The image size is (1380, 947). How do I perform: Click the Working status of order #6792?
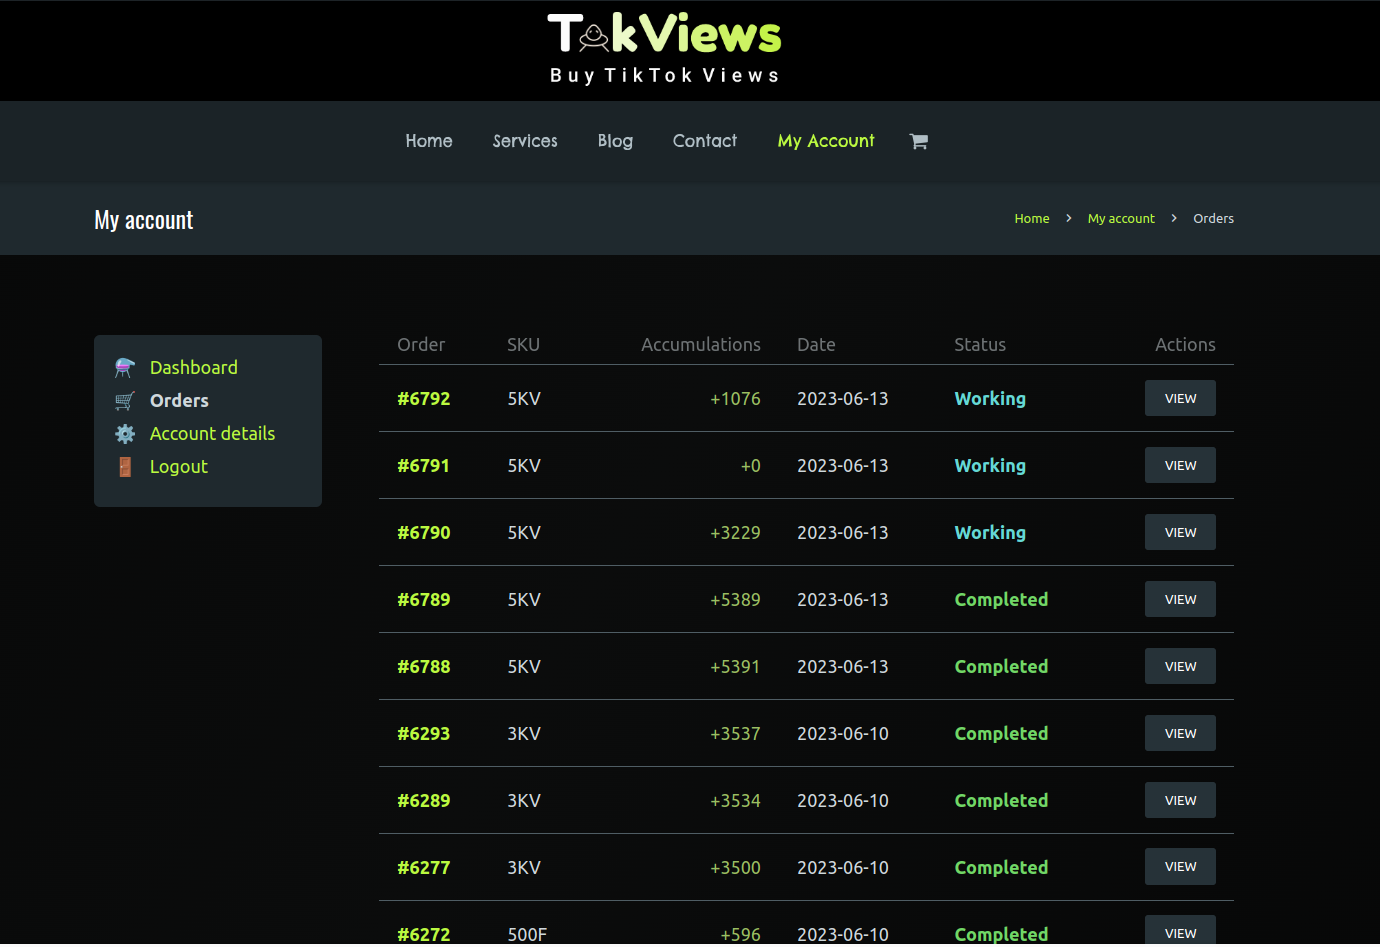pos(990,399)
